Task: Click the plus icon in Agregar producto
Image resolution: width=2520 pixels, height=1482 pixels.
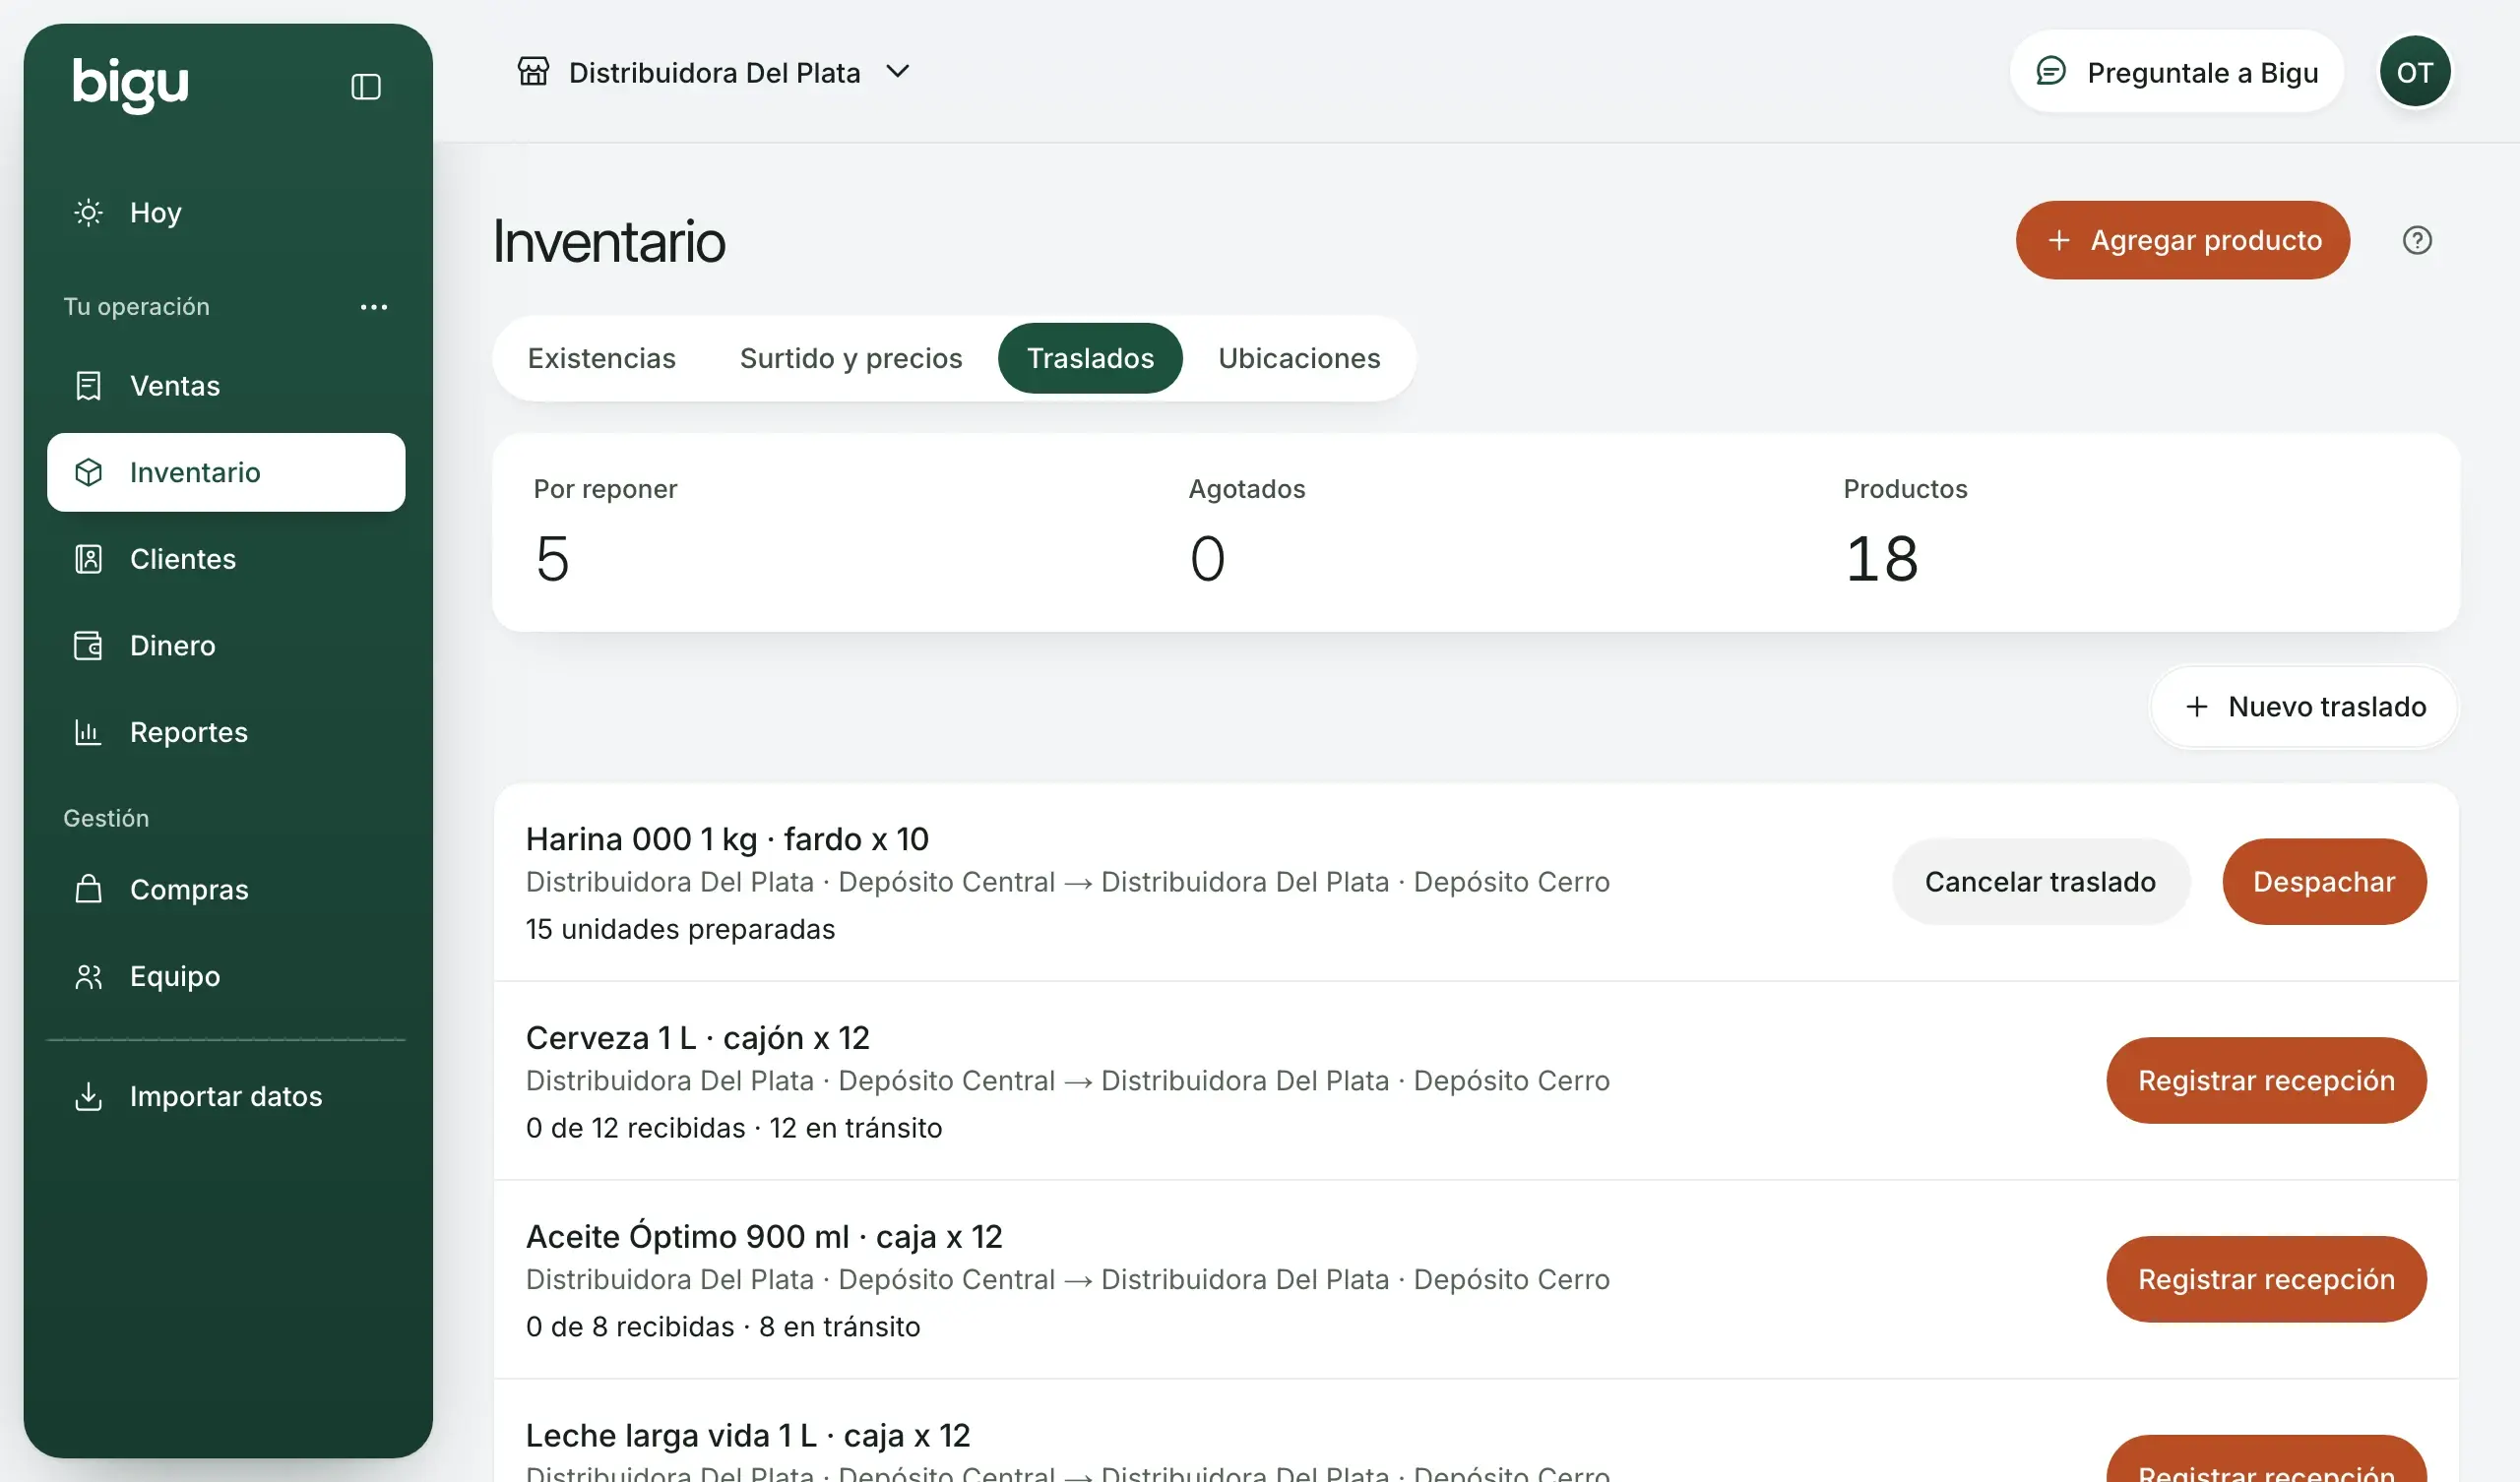Action: point(2059,241)
